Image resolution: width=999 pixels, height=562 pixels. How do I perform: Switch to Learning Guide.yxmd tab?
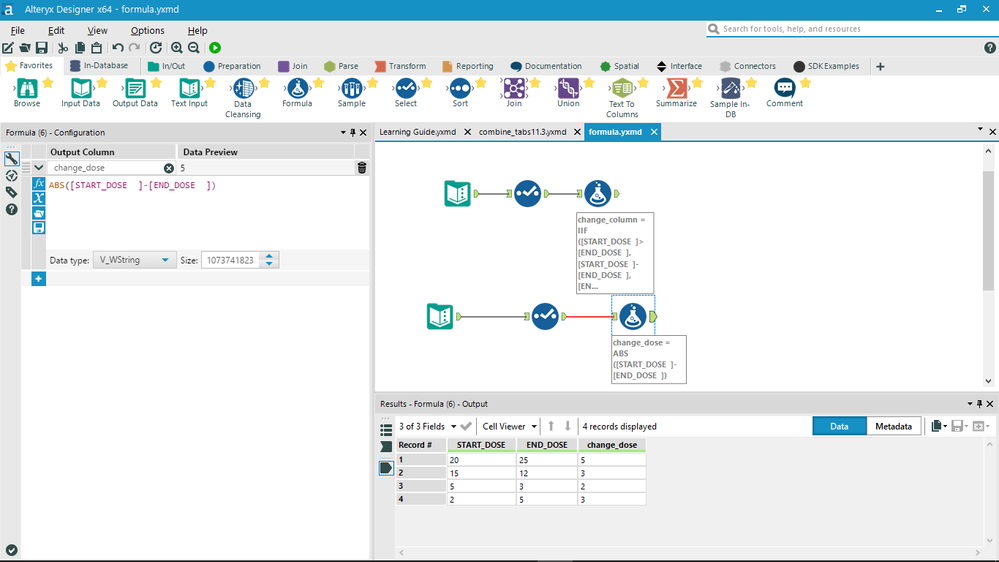pyautogui.click(x=417, y=132)
